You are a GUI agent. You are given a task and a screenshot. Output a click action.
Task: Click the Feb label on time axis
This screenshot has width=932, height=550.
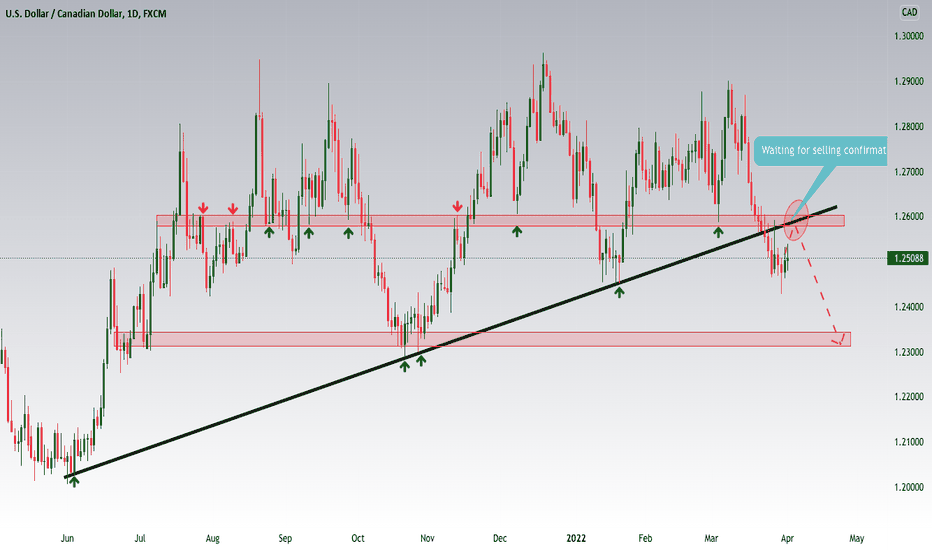click(x=645, y=538)
